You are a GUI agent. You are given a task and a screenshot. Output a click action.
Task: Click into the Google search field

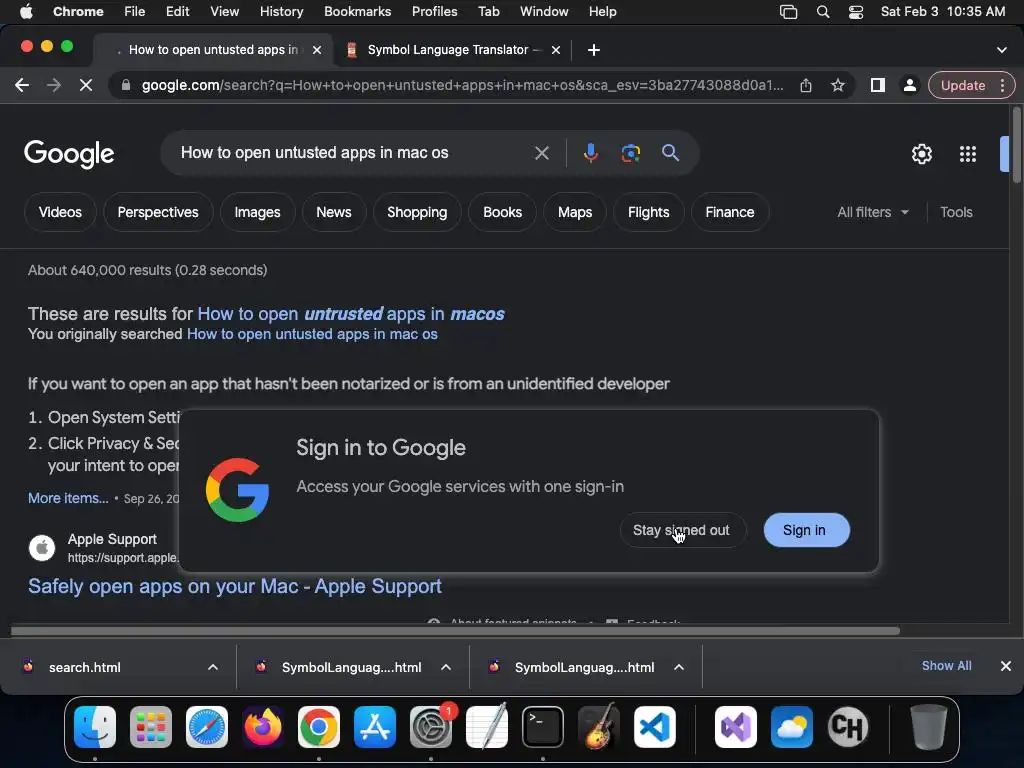[353, 153]
